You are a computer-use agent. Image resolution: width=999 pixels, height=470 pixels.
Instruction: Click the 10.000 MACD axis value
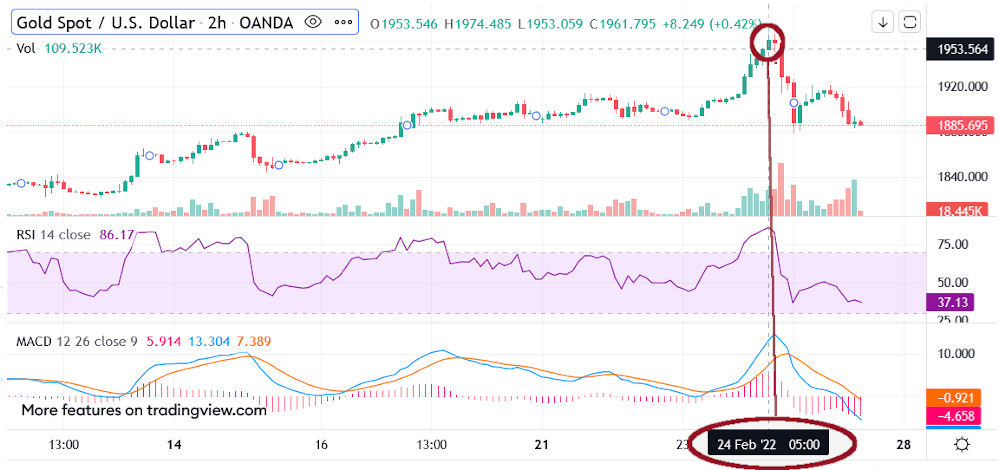[x=956, y=353]
